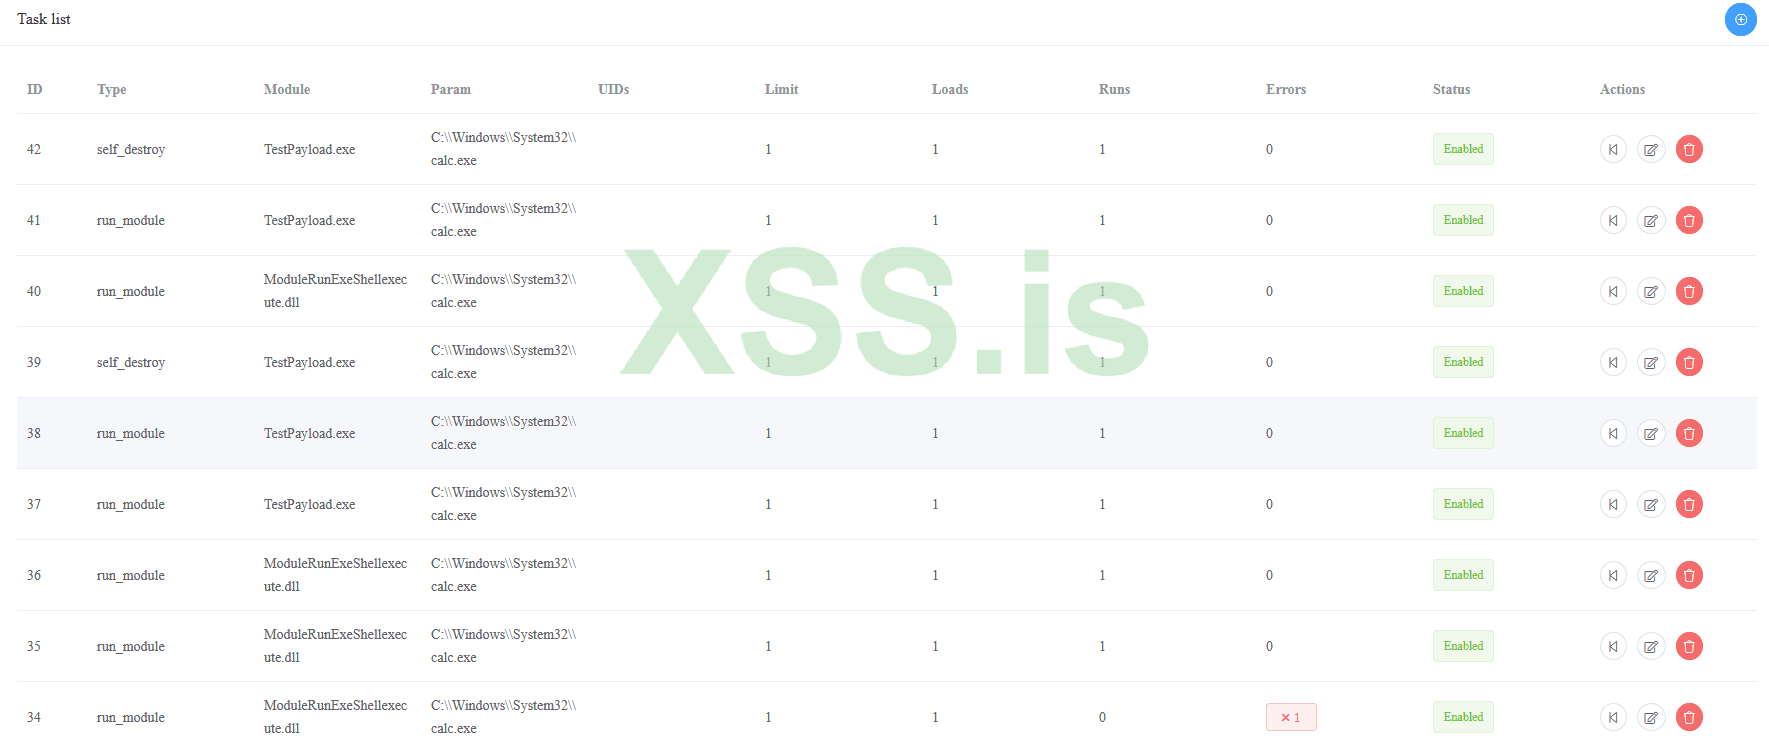
Task: Remove task 35 using the trash icon
Action: coord(1689,646)
